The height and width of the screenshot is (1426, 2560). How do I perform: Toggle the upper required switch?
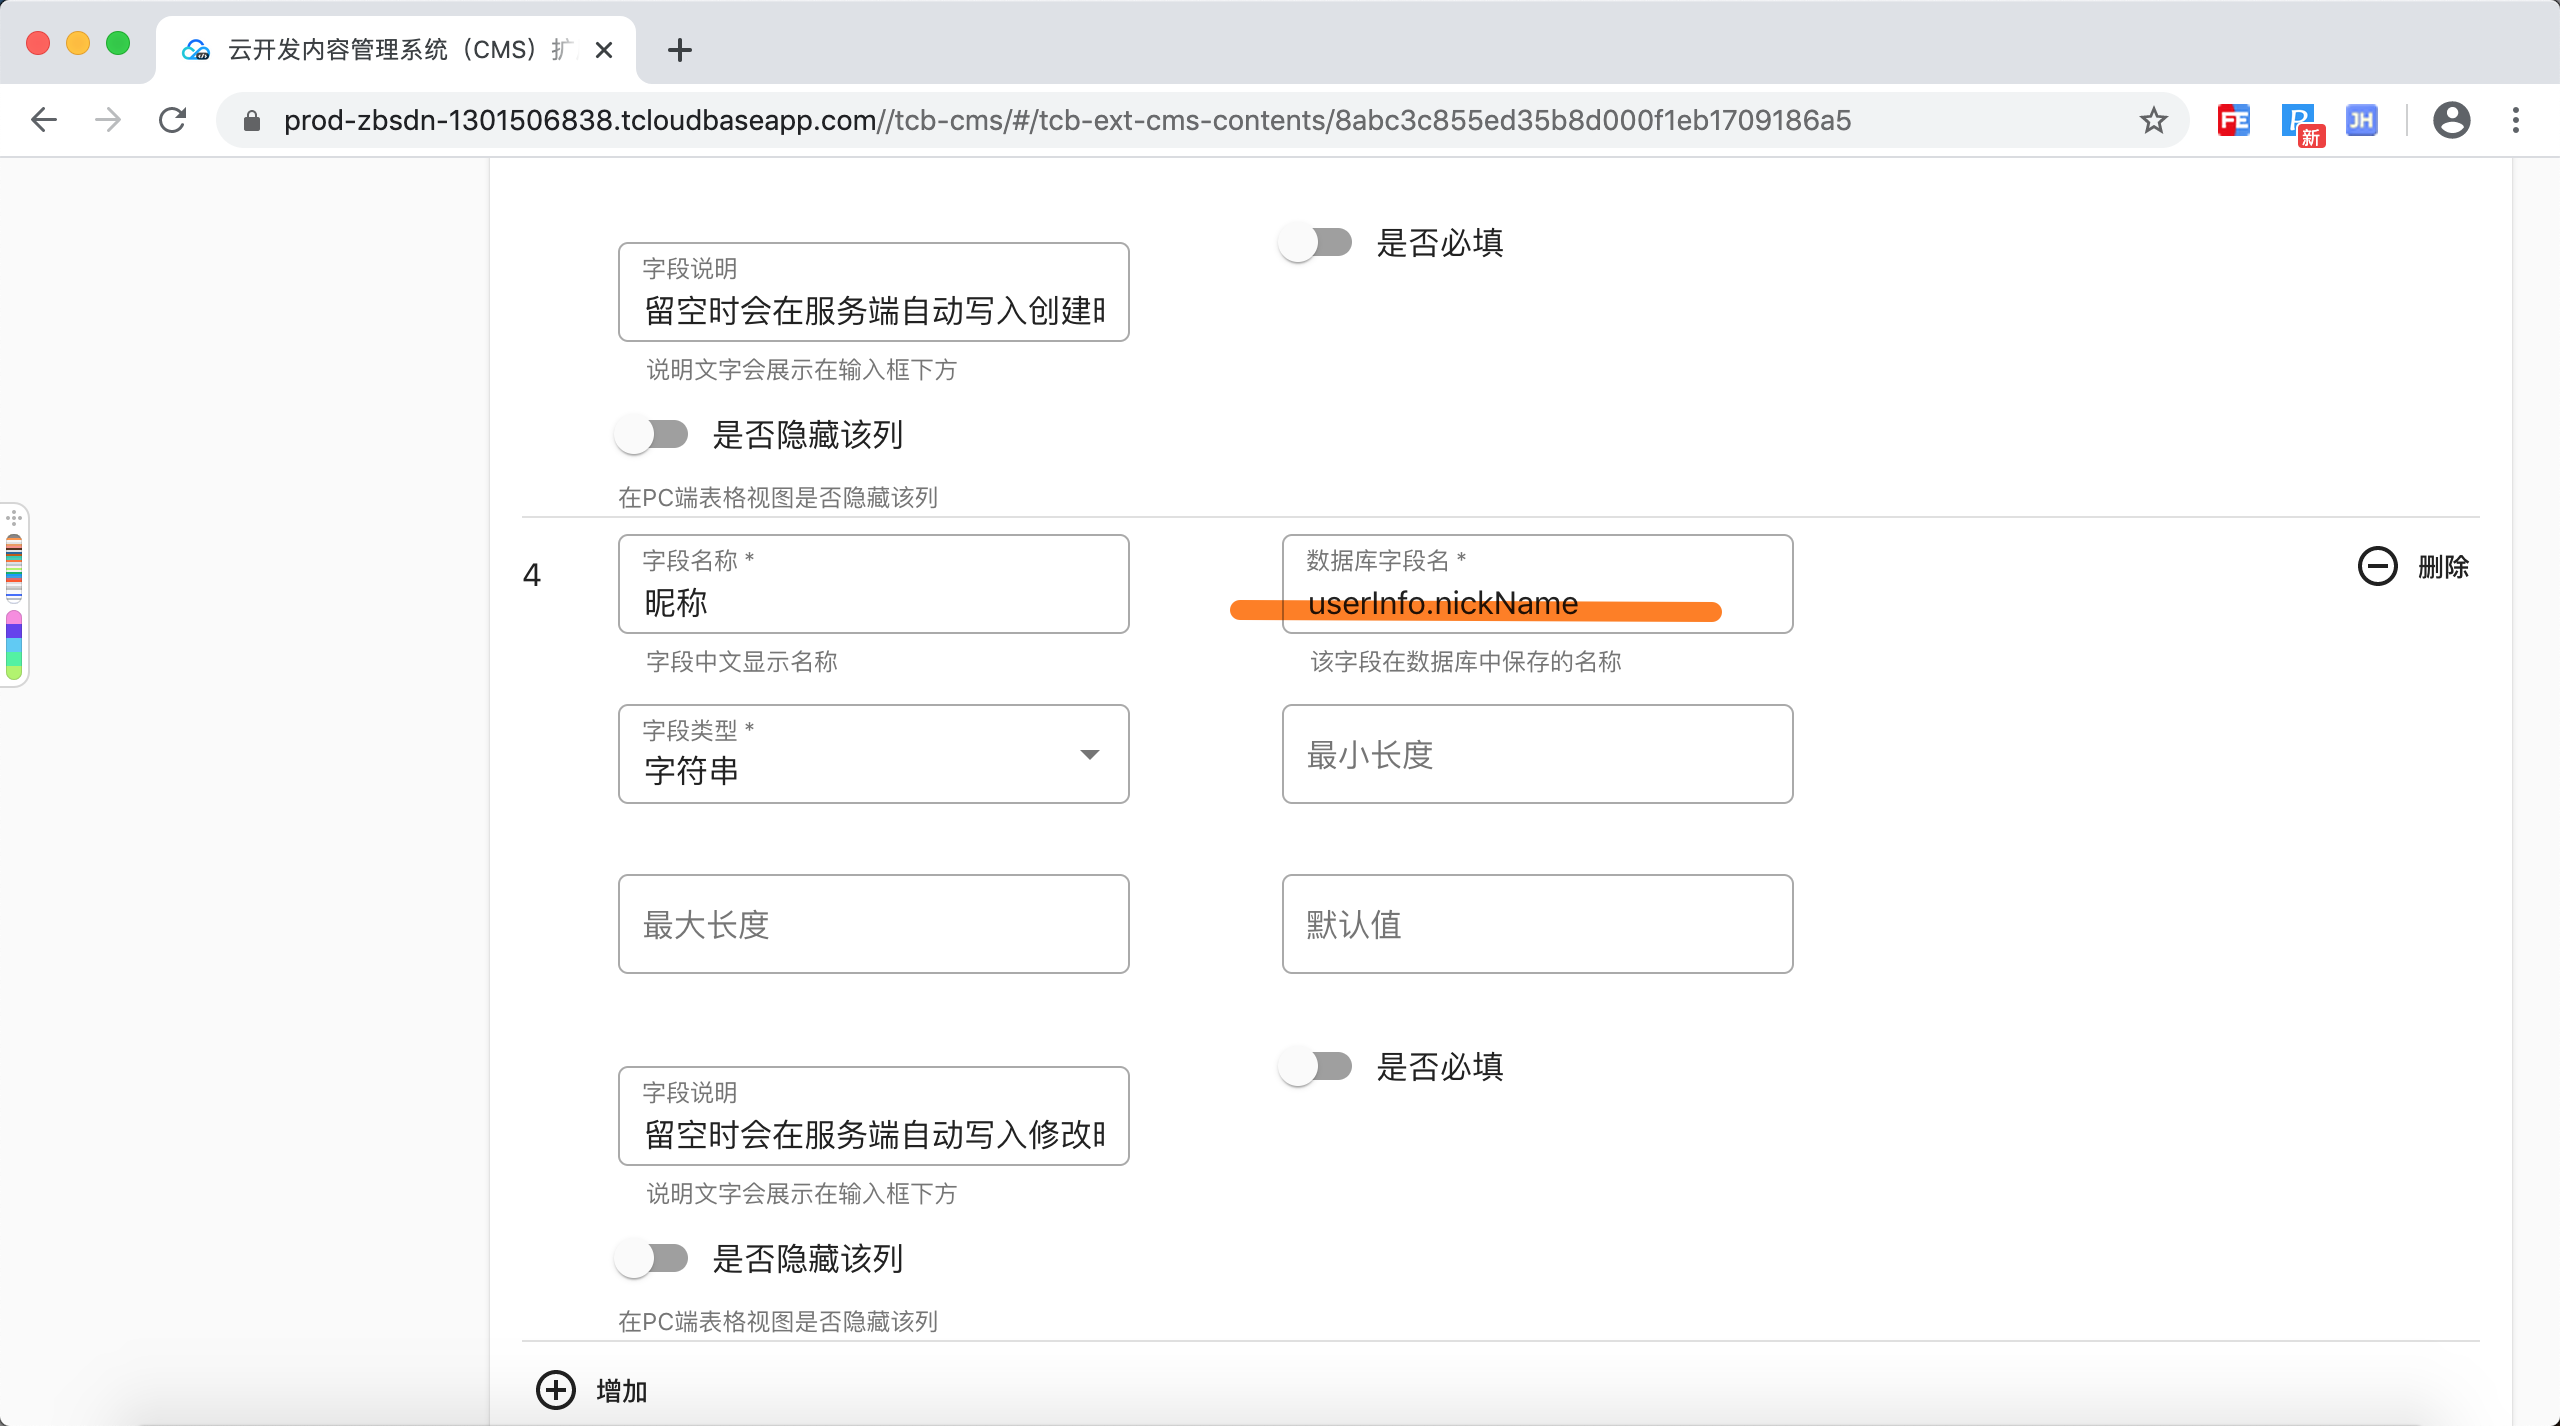[1315, 242]
